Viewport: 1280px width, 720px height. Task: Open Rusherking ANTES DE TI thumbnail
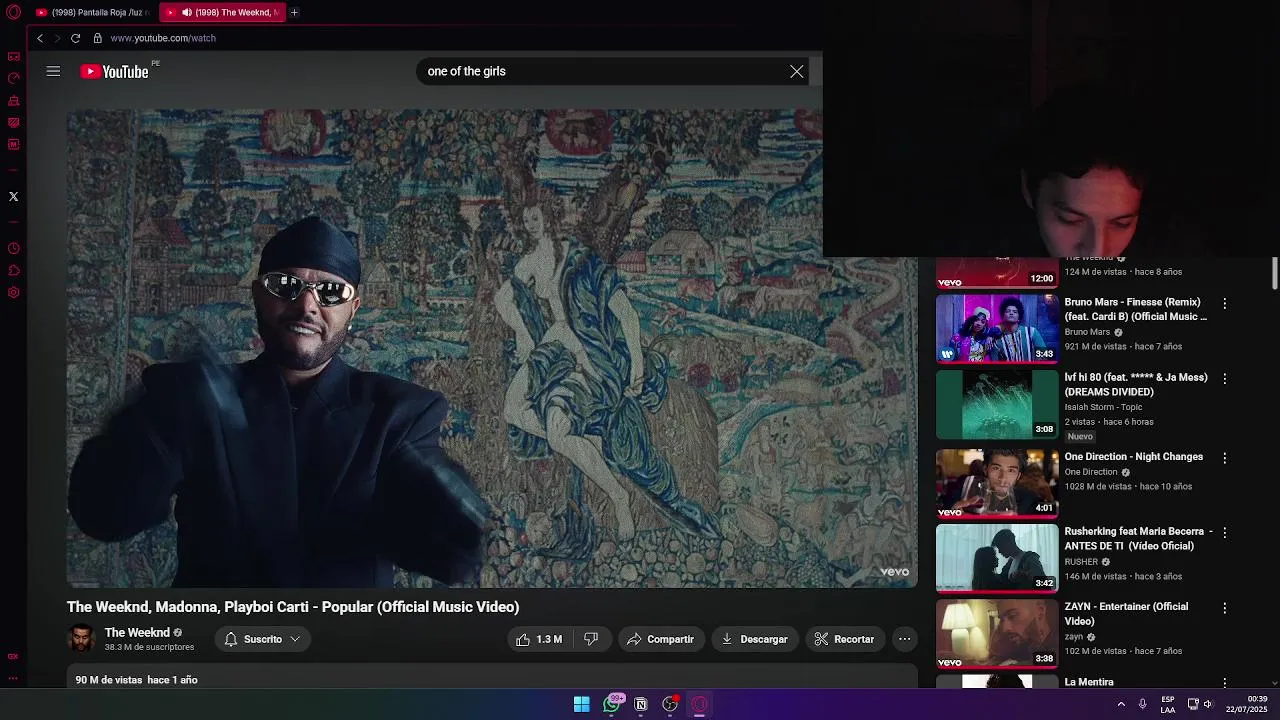click(x=997, y=559)
